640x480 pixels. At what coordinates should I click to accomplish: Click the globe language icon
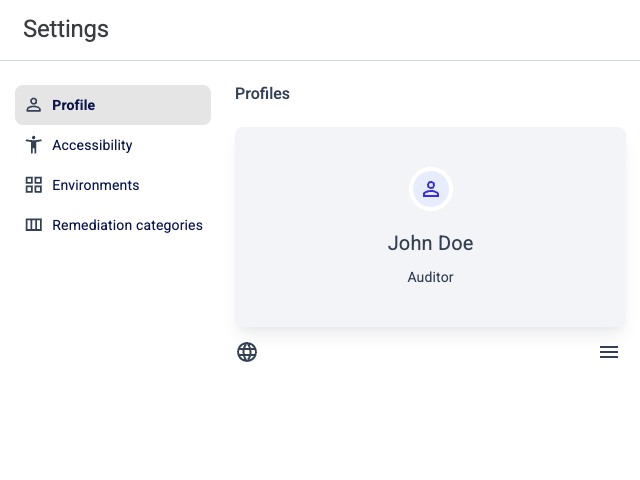[x=247, y=352]
